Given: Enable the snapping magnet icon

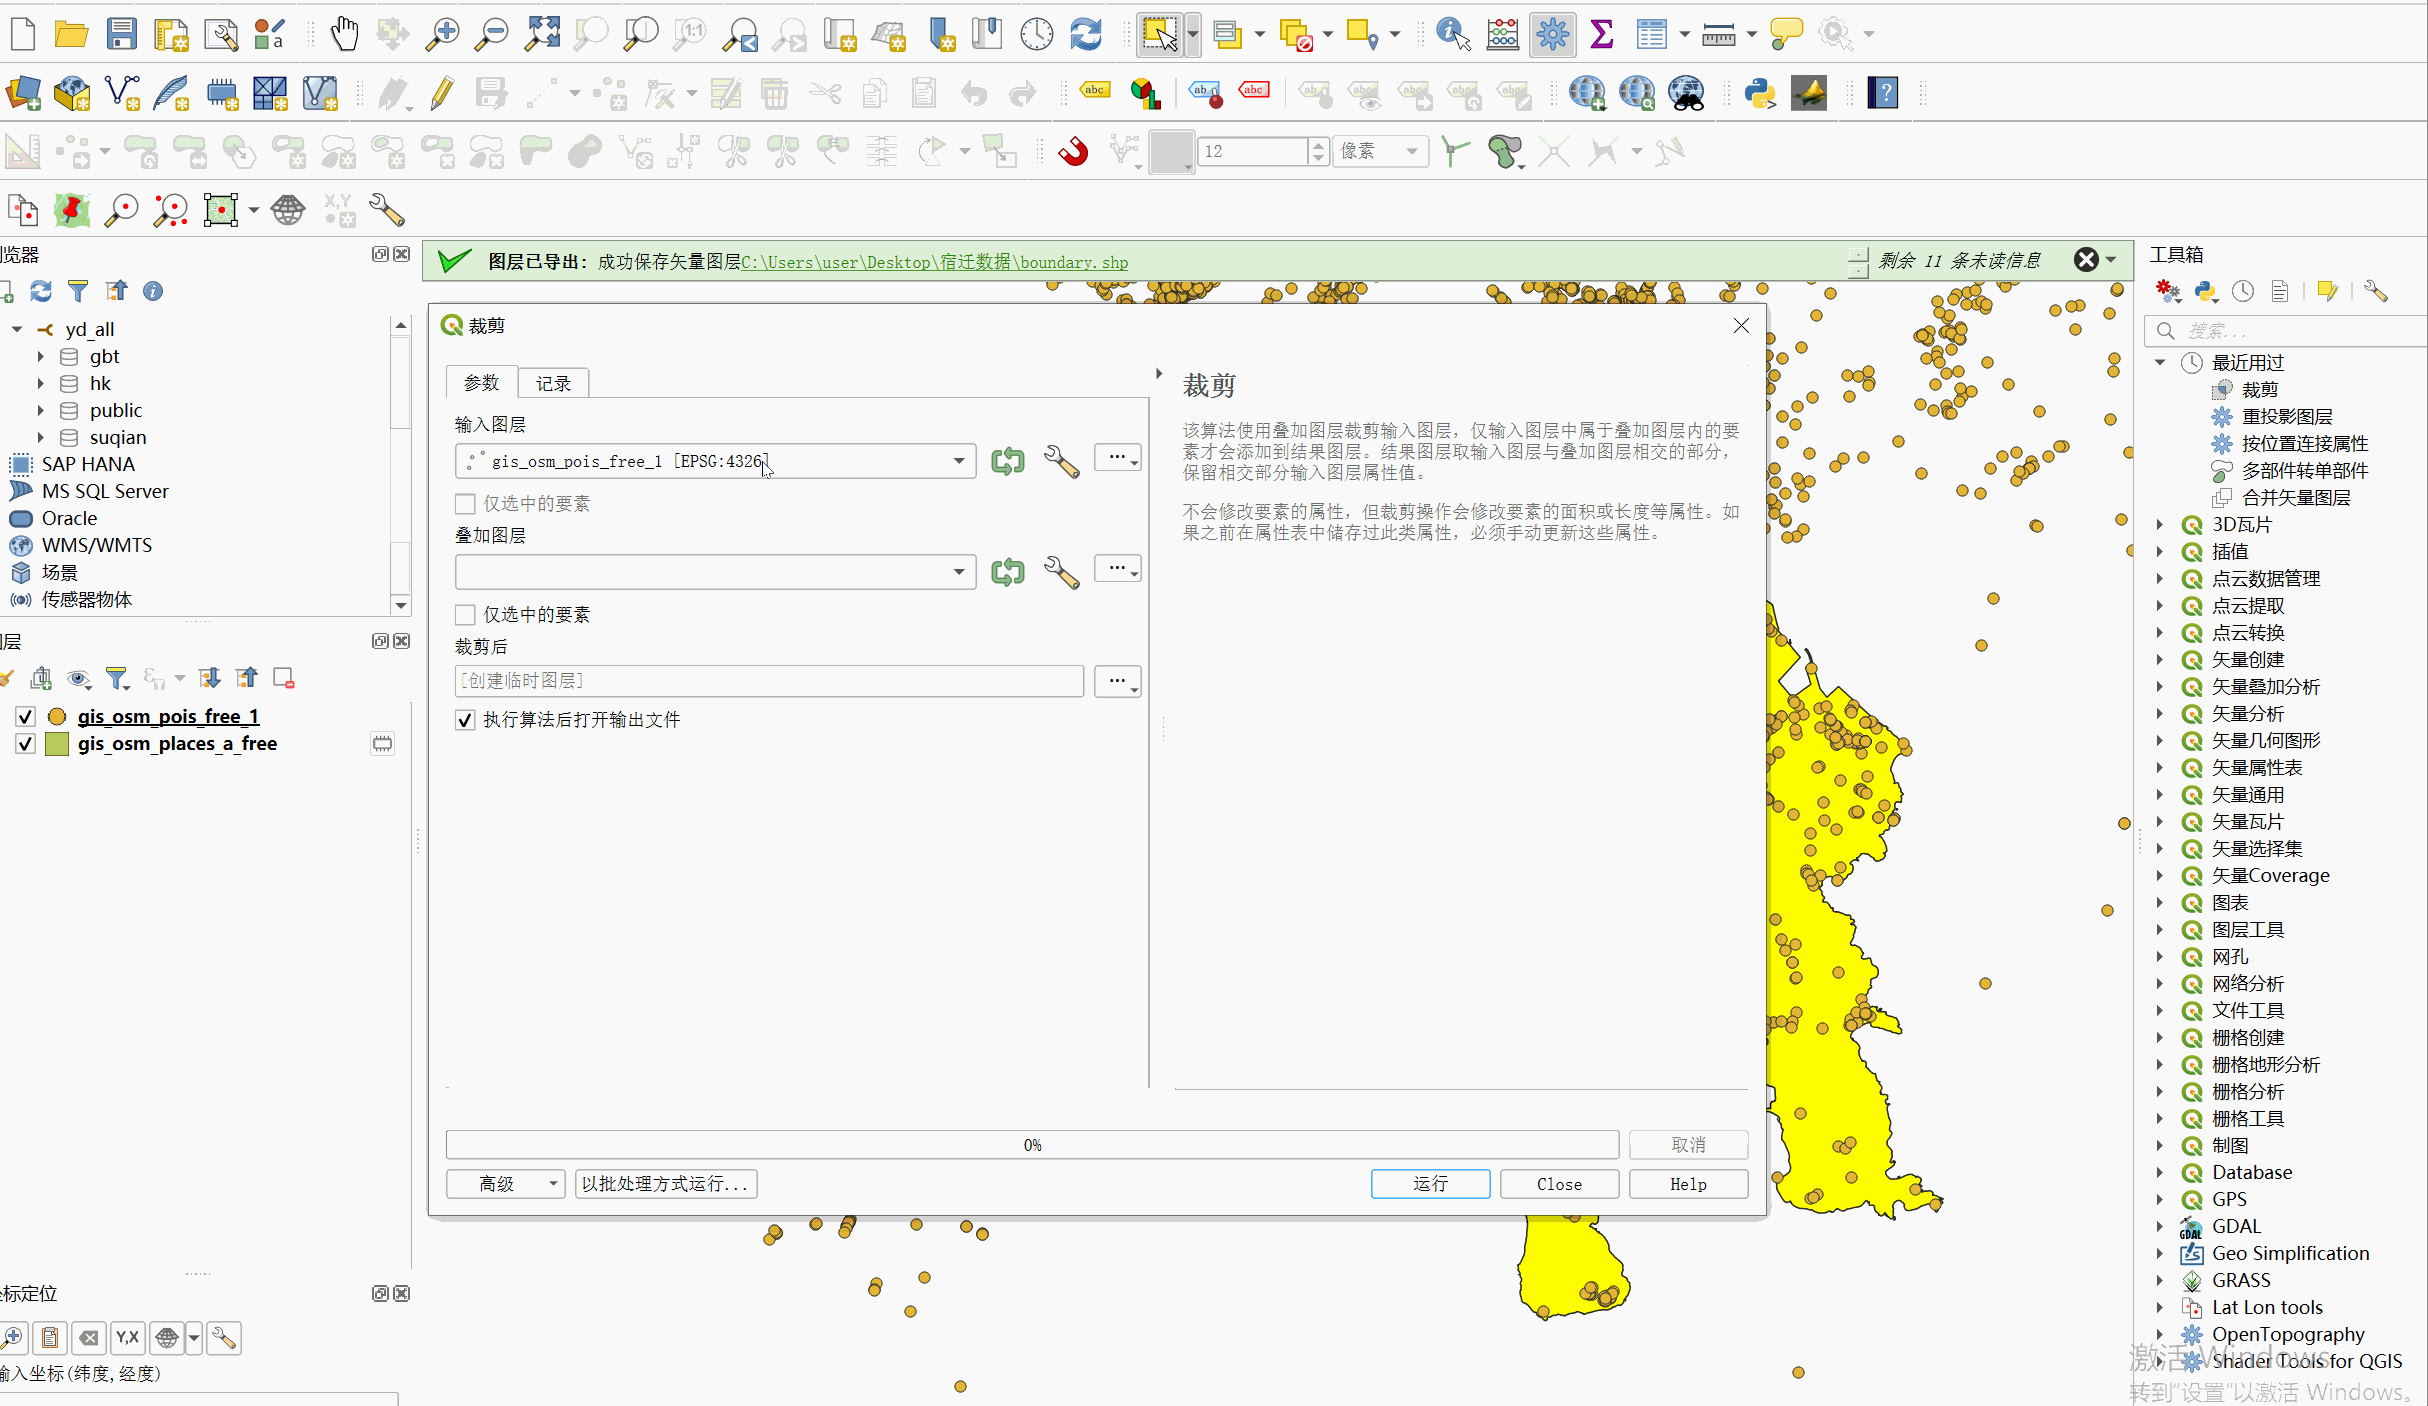Looking at the screenshot, I should (x=1073, y=151).
